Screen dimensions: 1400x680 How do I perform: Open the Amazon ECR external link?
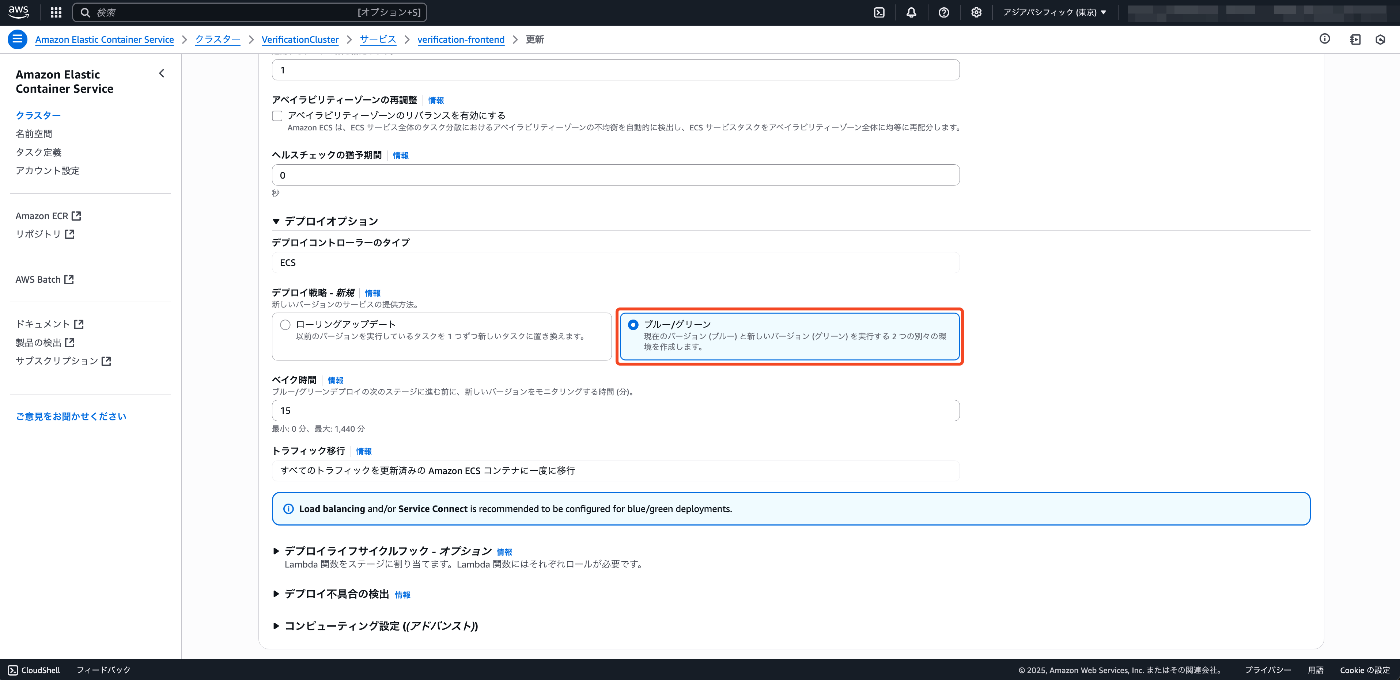click(x=48, y=216)
